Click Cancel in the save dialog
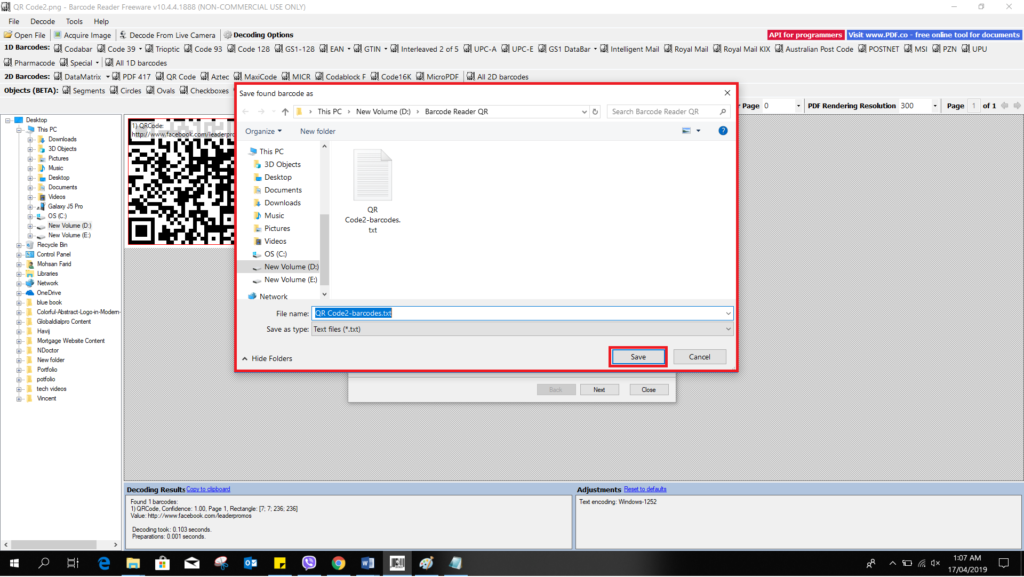 [x=699, y=357]
